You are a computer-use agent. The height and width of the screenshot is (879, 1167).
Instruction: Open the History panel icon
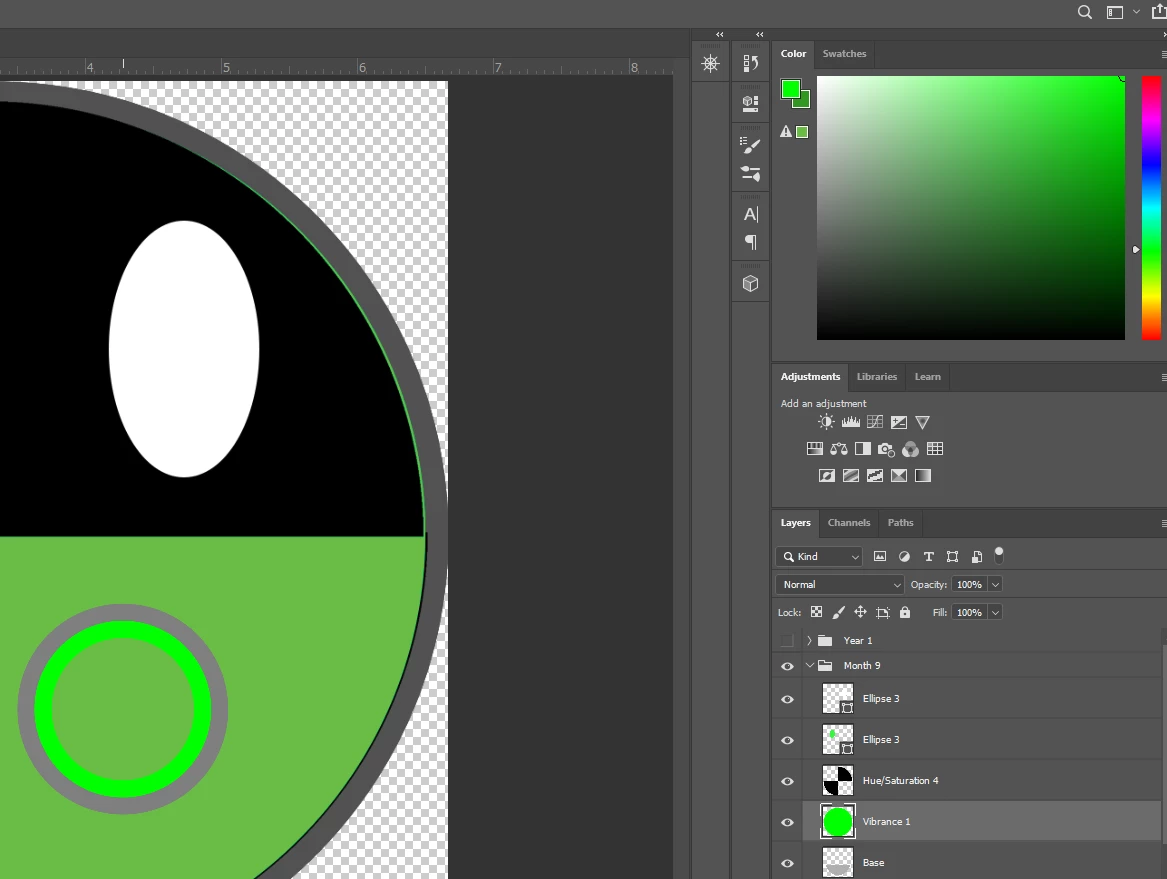pos(750,63)
